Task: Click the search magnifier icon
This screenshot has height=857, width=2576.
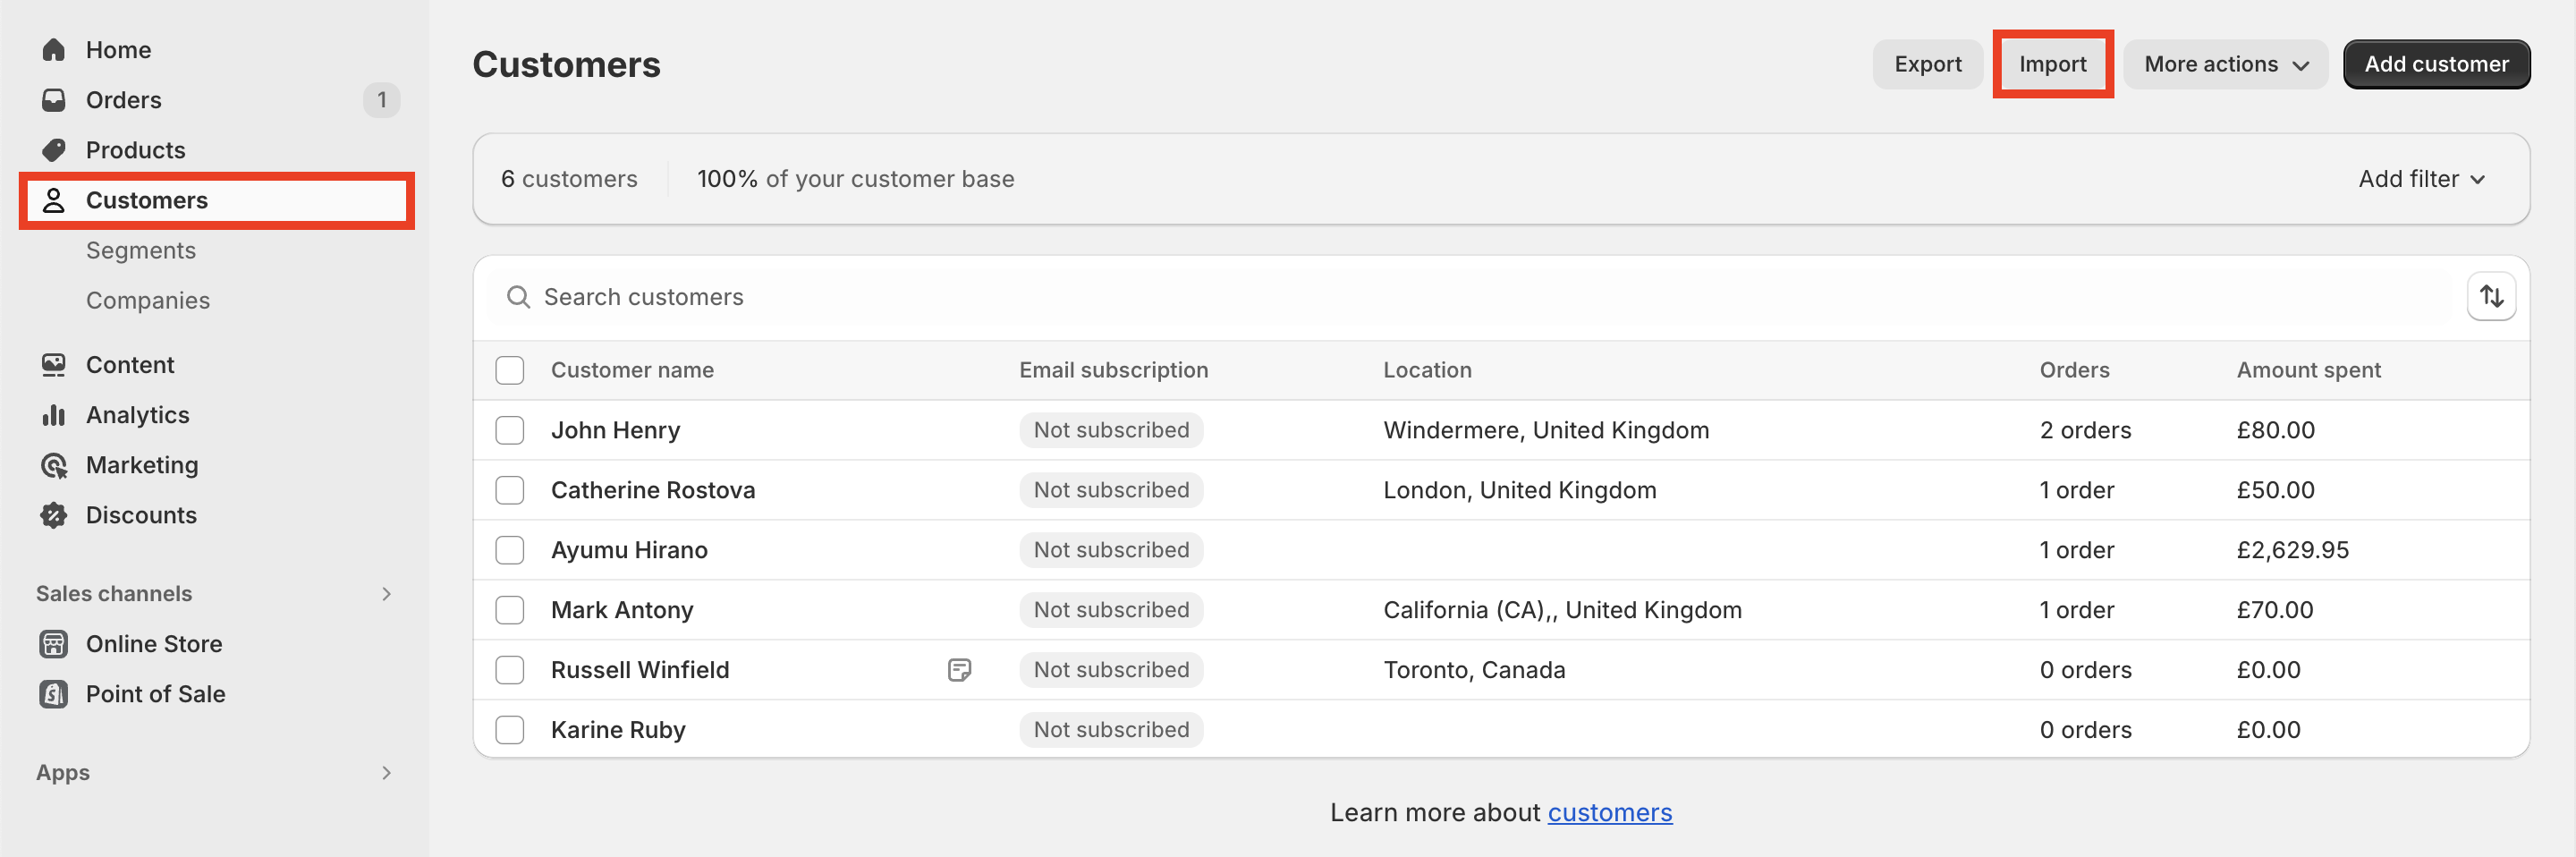Action: tap(518, 297)
